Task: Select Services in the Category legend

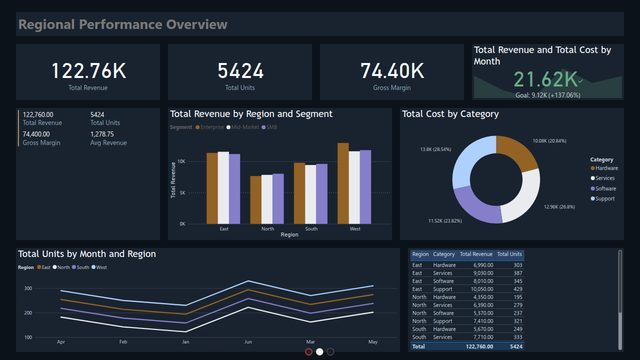Action: pos(602,178)
